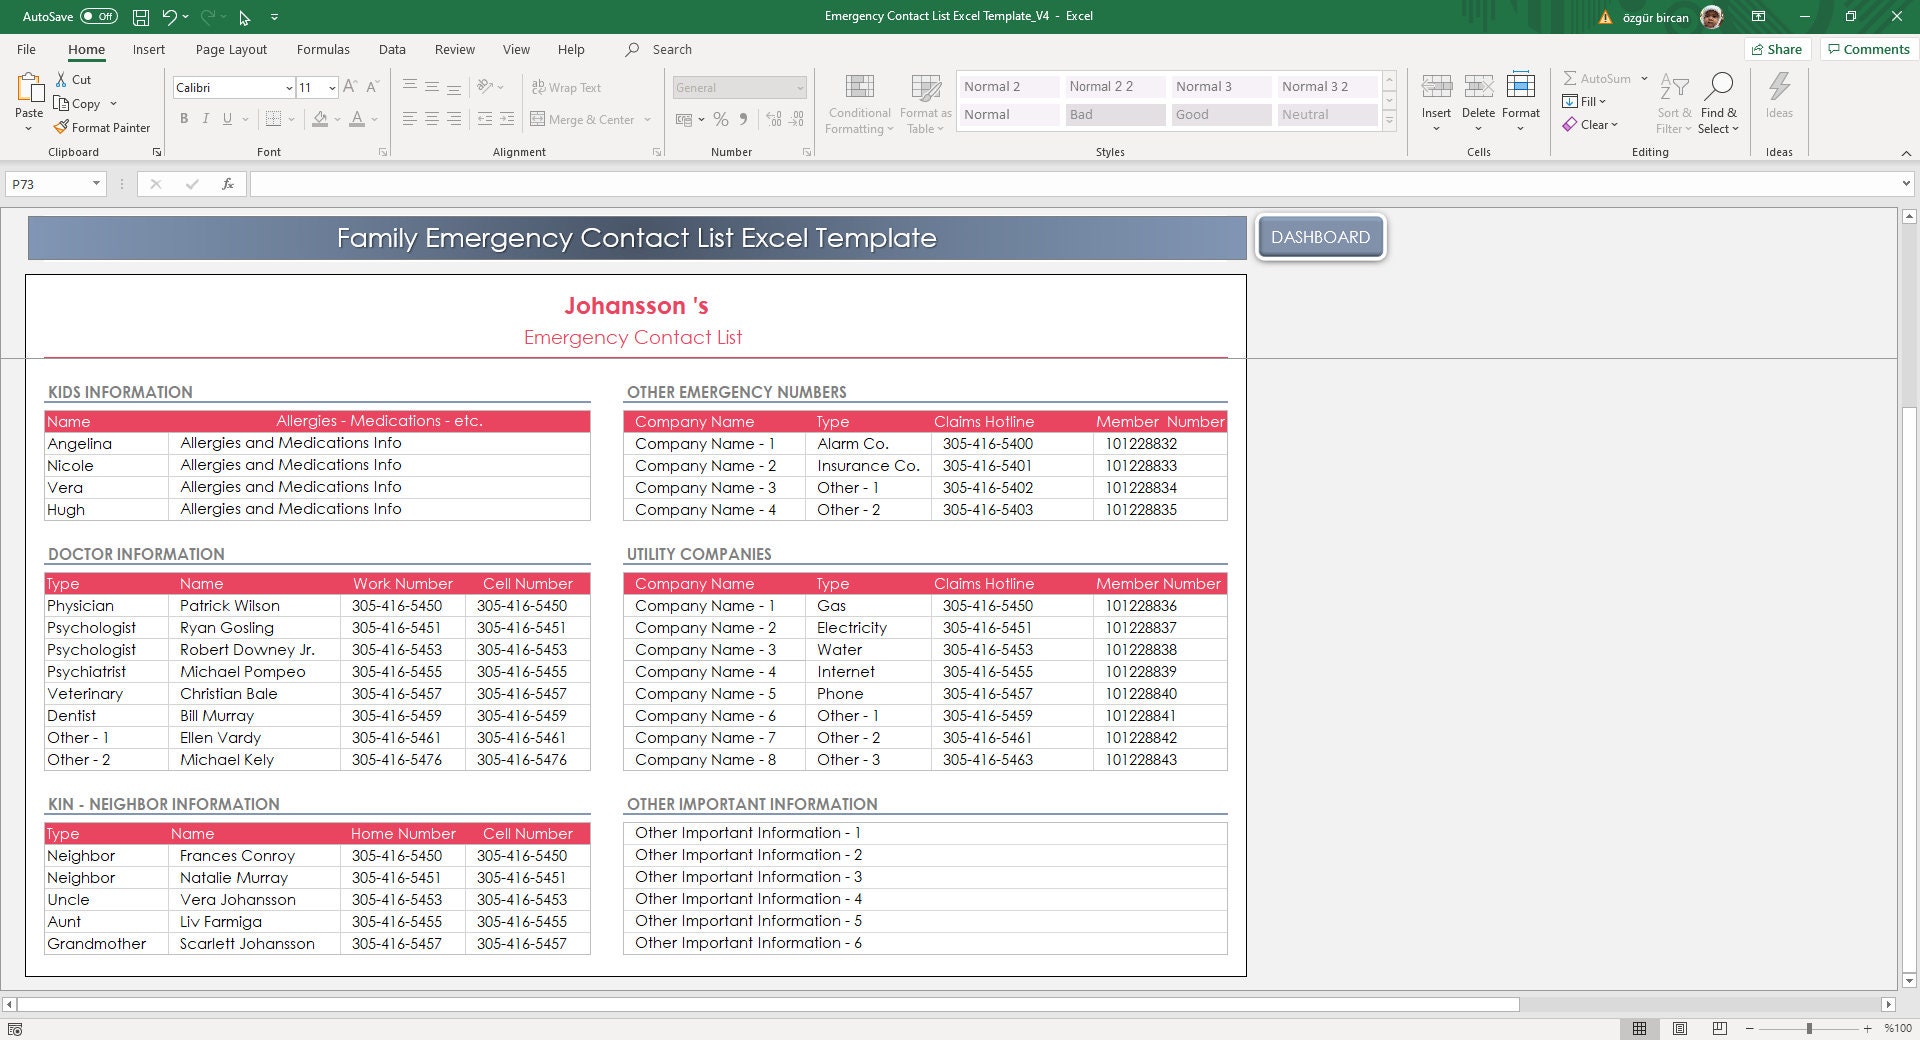Open the Fill Color dropdown arrow
The height and width of the screenshot is (1040, 1920).
[335, 120]
